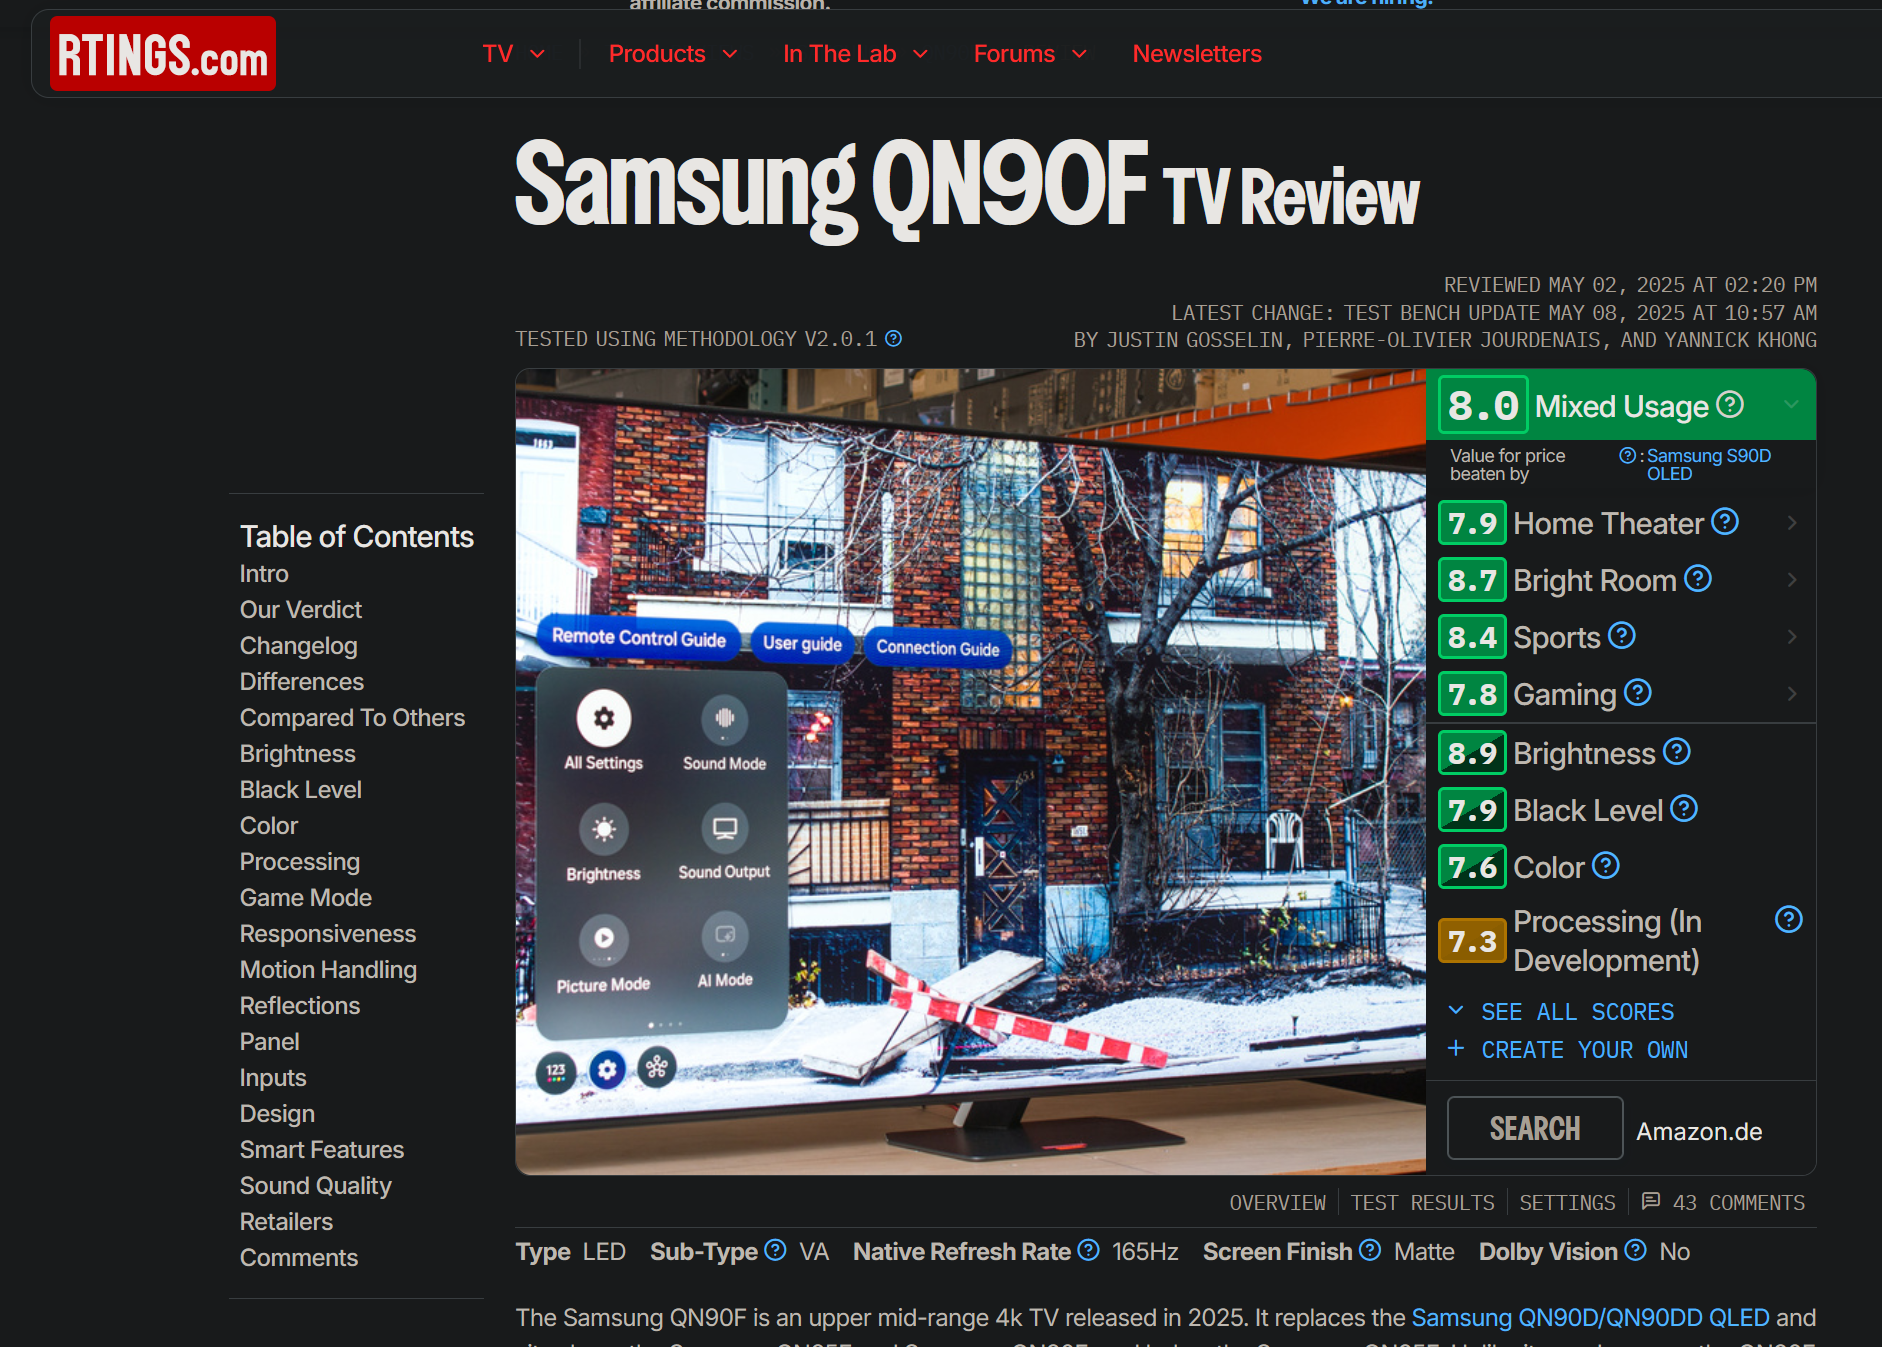Click the Gaming score help icon

1638,692
